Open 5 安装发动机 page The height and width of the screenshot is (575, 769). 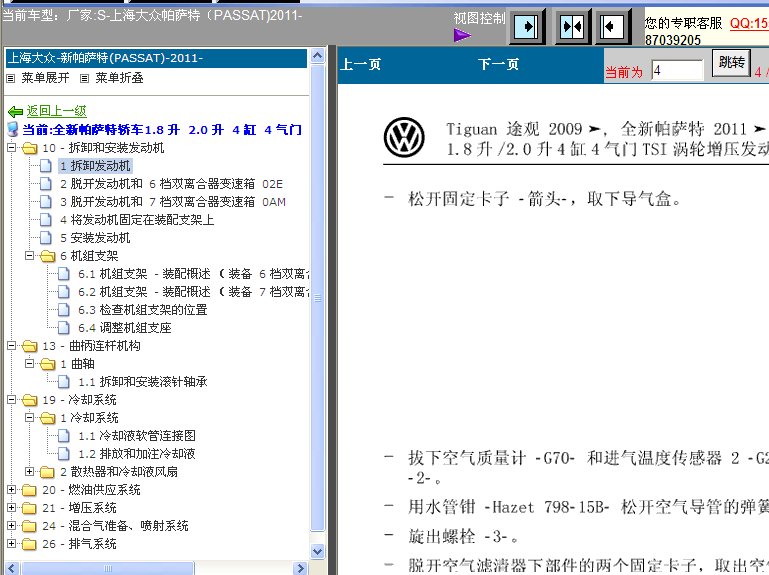[x=95, y=238]
